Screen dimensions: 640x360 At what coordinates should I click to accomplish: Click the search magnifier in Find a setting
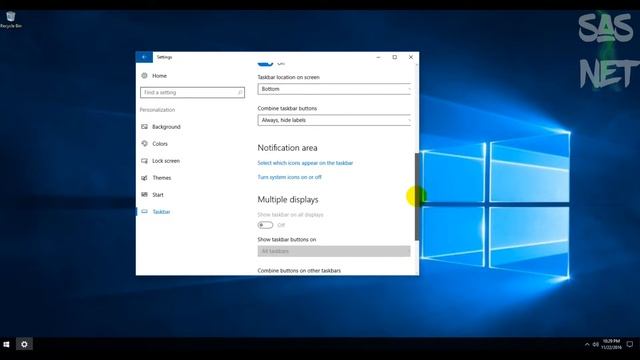point(240,93)
